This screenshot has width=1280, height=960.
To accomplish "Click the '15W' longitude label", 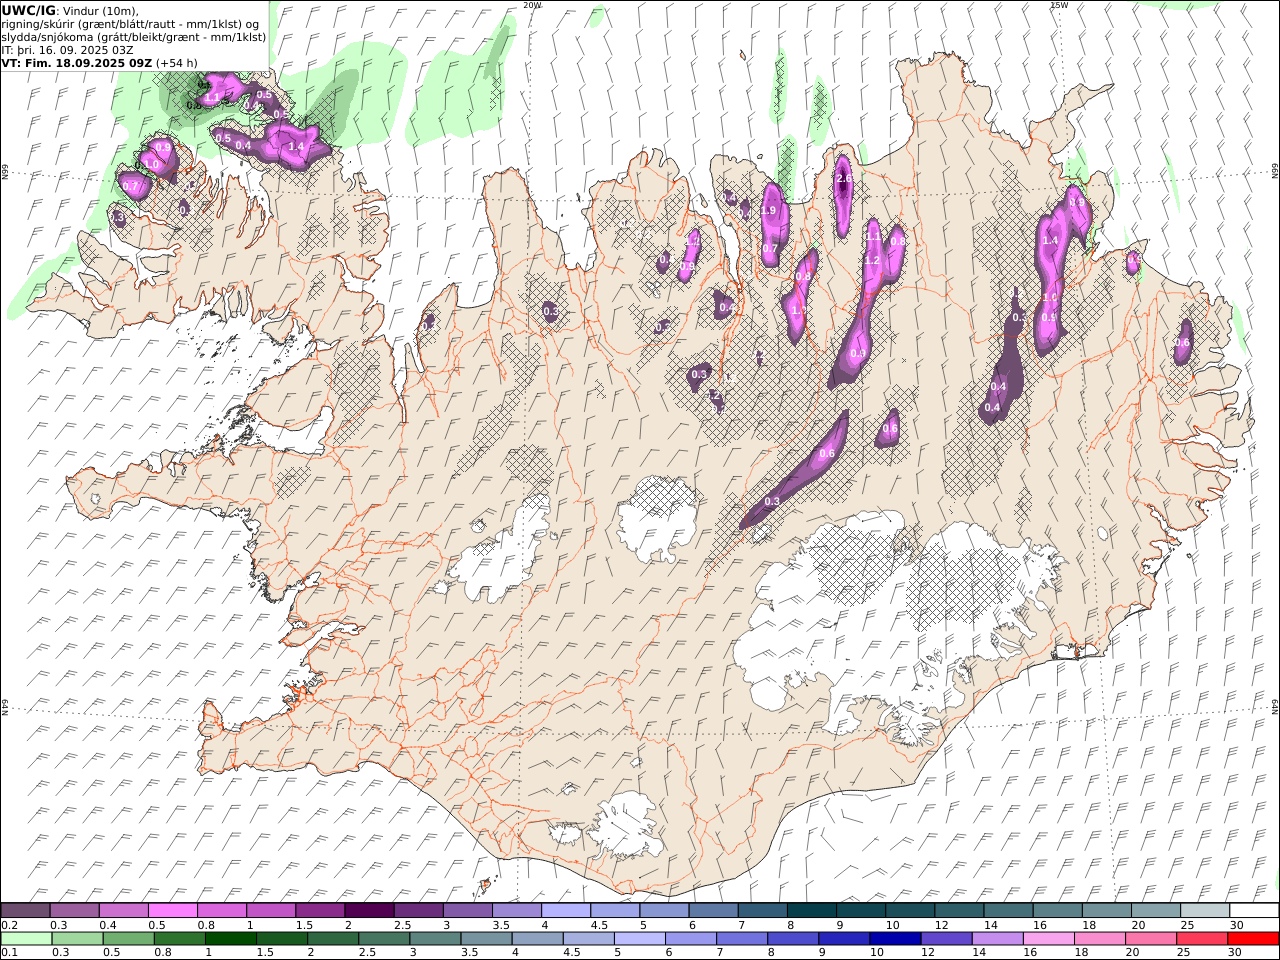I will tap(1058, 5).
